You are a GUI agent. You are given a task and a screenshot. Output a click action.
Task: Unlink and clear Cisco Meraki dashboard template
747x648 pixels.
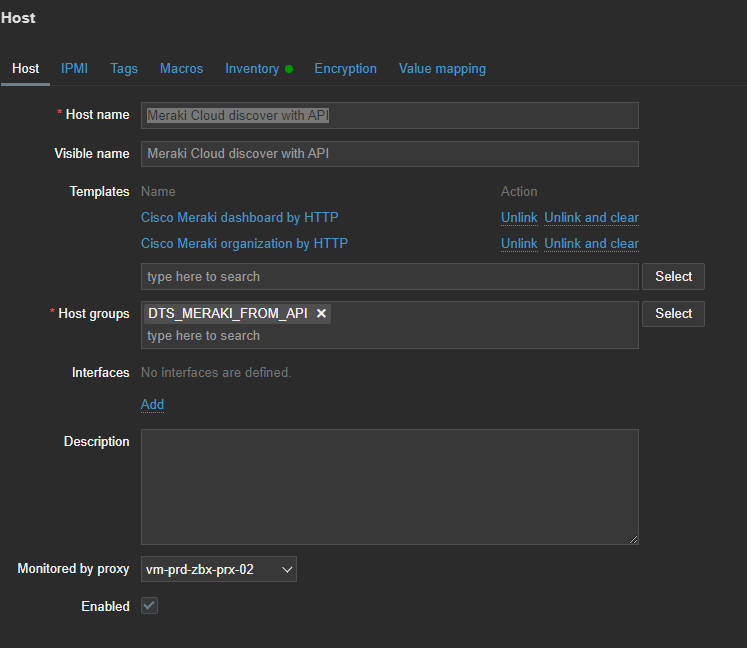pos(591,218)
